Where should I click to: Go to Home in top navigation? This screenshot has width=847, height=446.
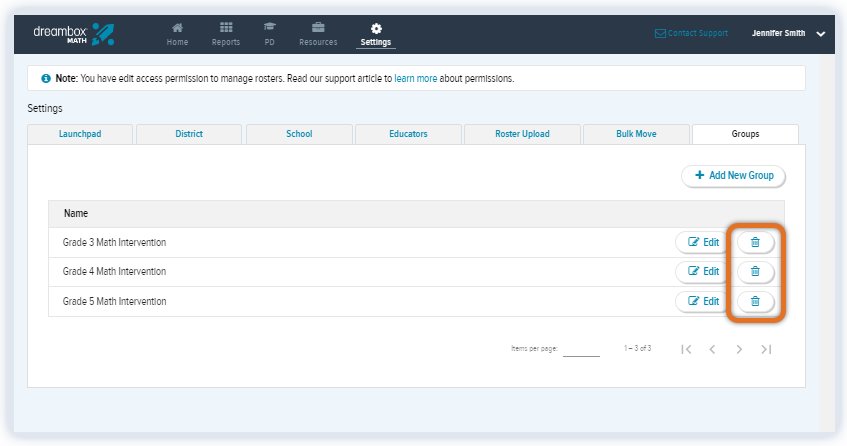[x=177, y=34]
